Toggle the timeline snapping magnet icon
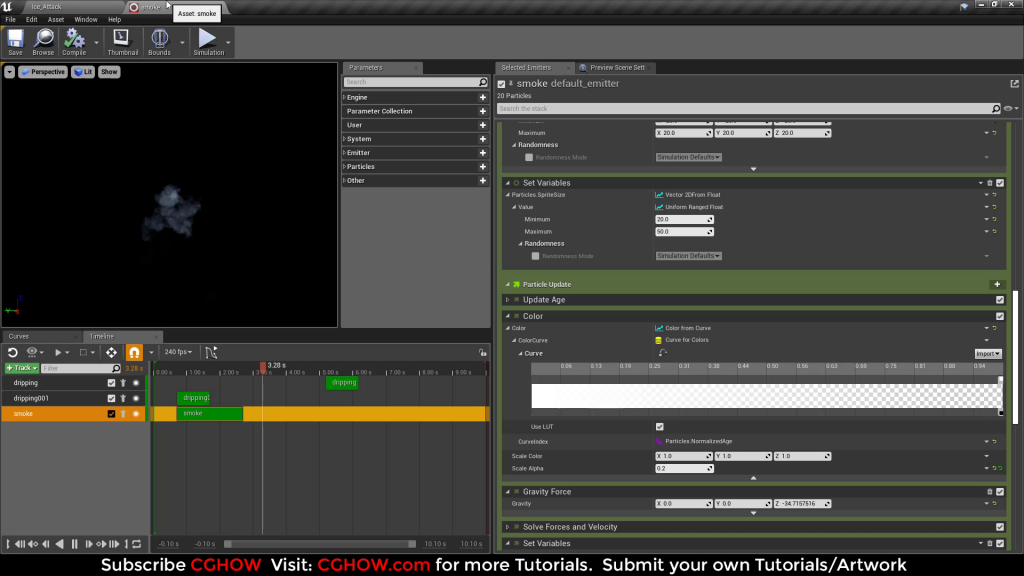 click(134, 353)
